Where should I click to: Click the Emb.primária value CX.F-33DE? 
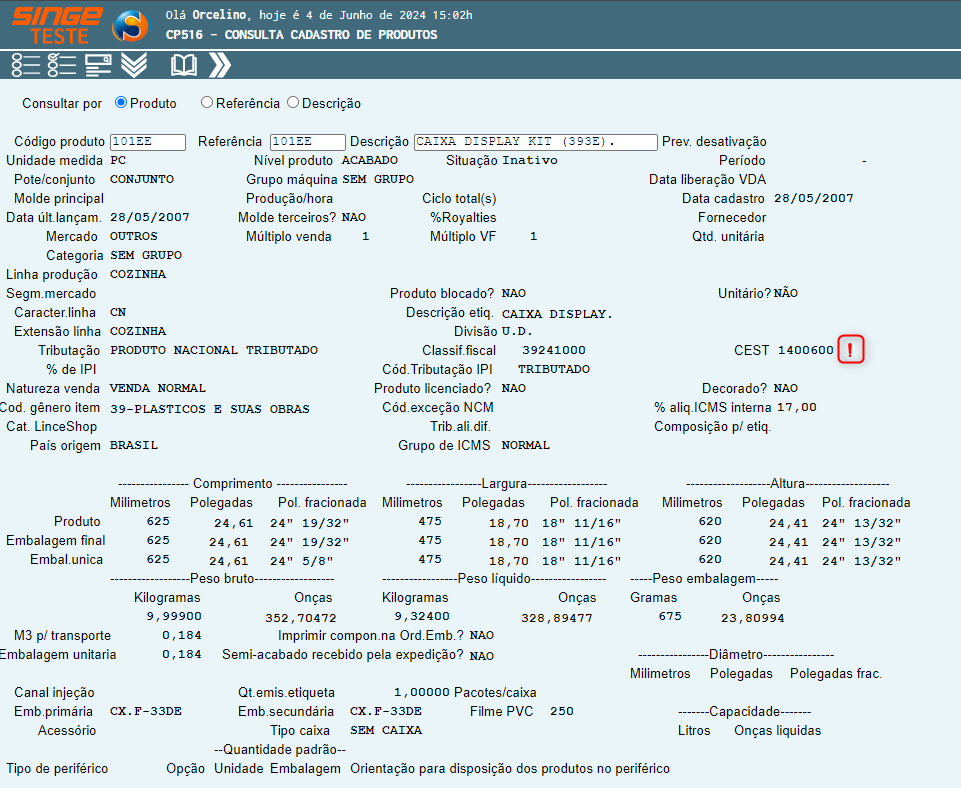[146, 711]
